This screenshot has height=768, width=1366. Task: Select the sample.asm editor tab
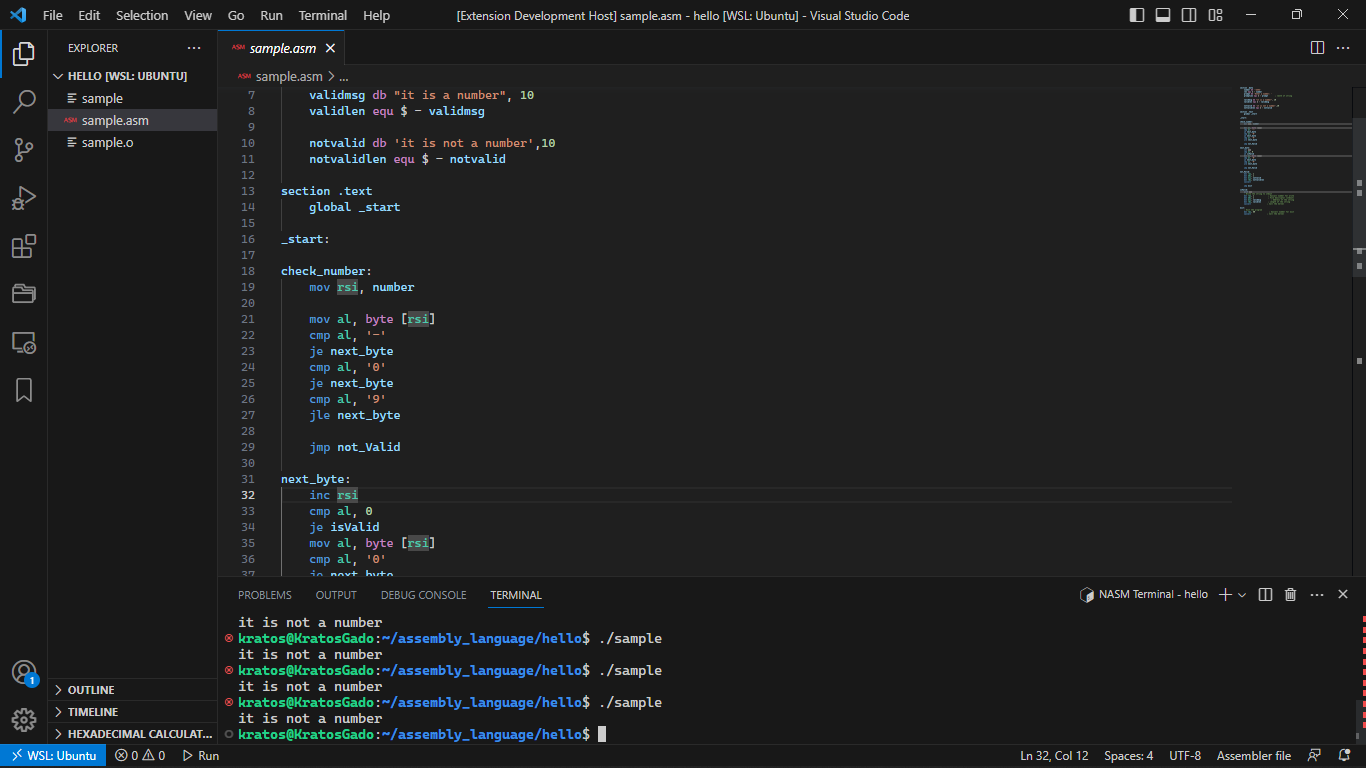pos(282,48)
